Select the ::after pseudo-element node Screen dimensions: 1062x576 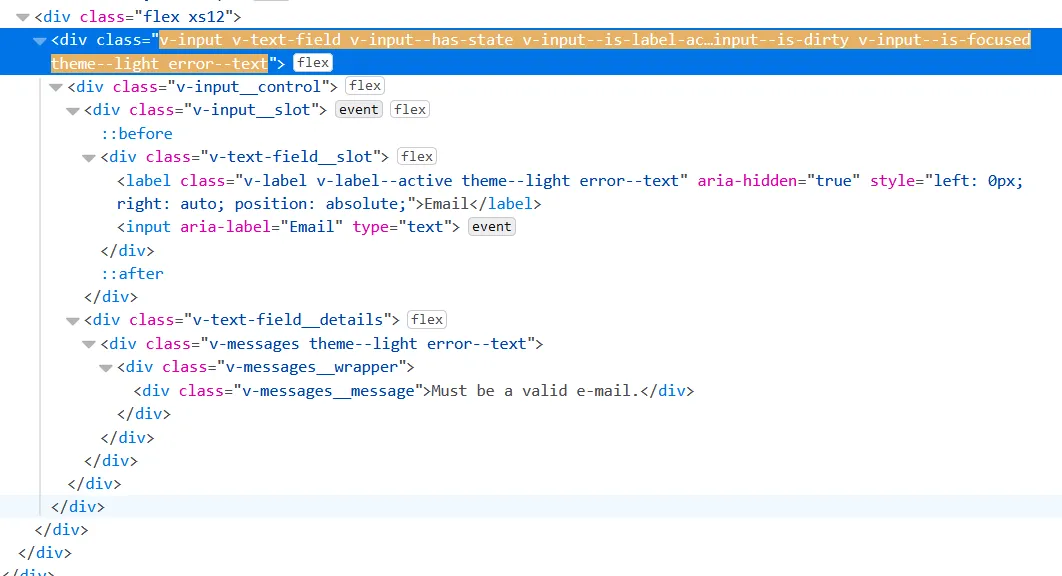point(132,274)
